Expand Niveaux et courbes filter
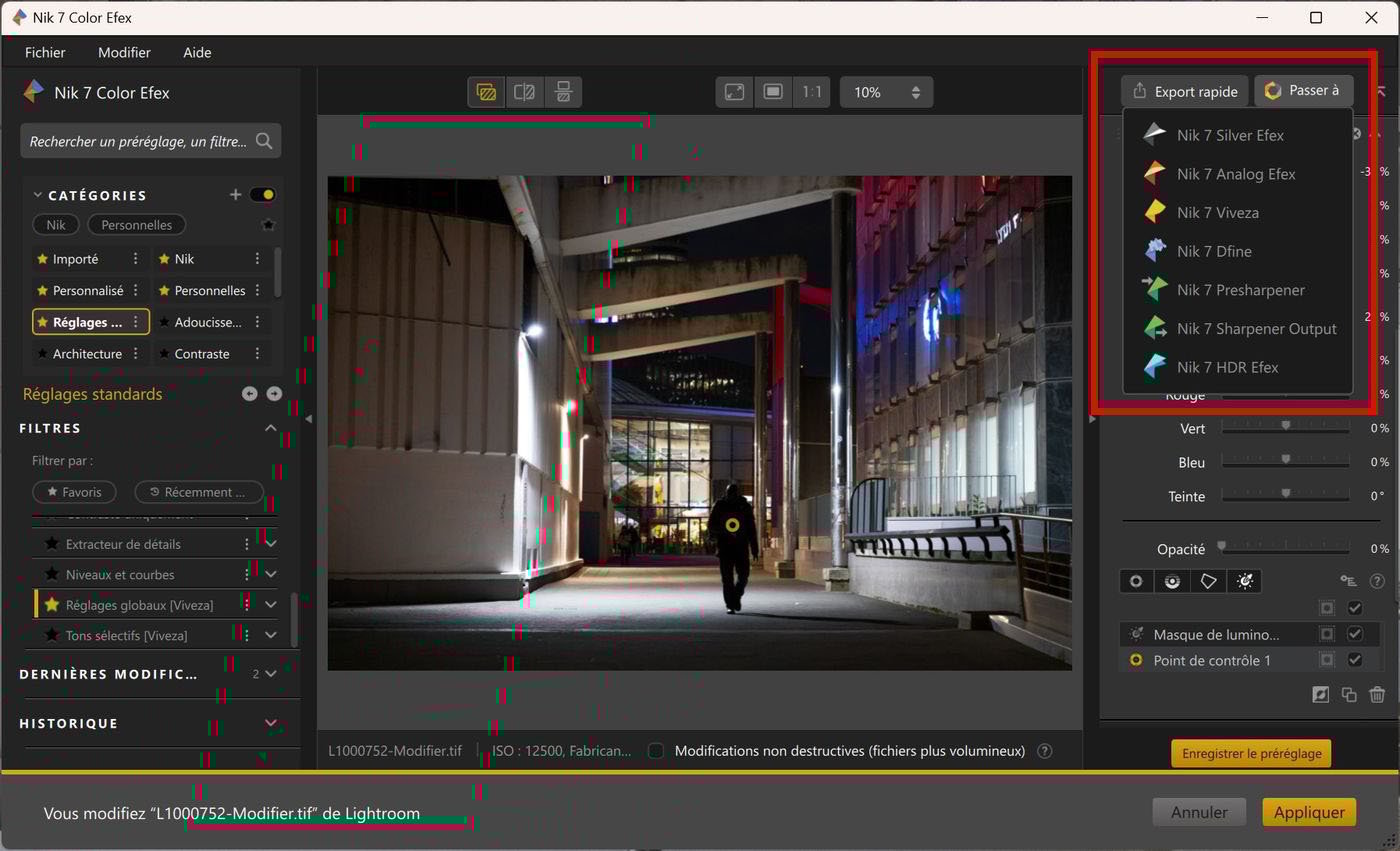The height and width of the screenshot is (851, 1400). (270, 574)
